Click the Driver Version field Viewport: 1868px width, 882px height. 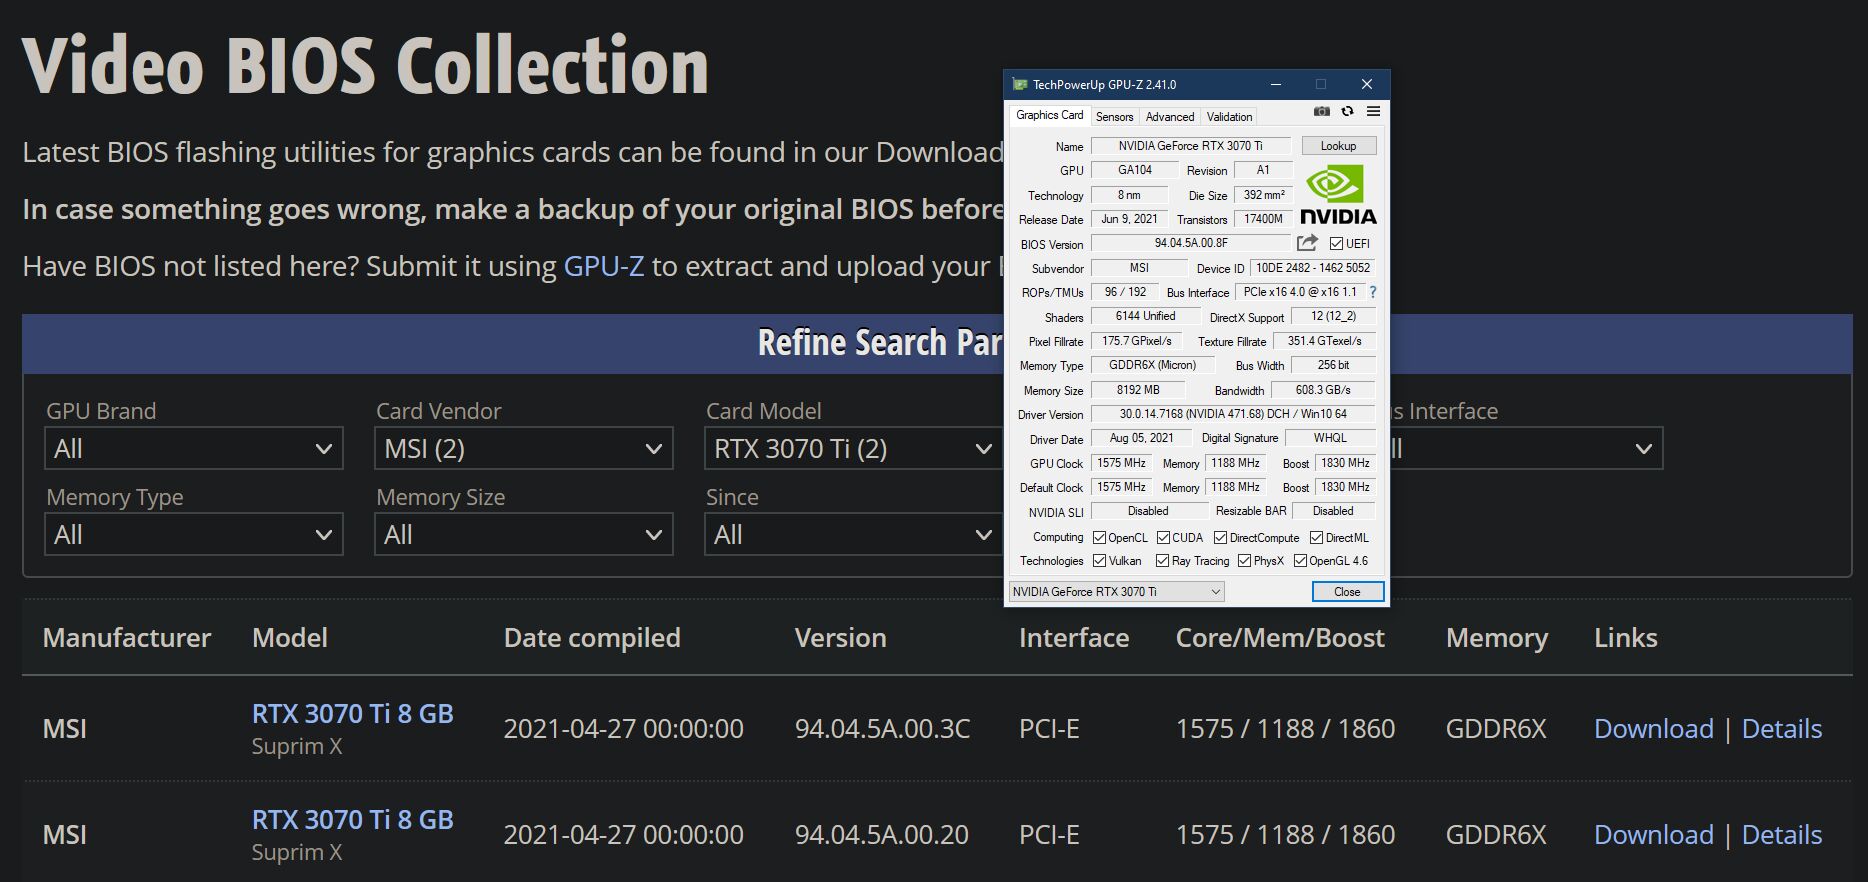(x=1232, y=414)
